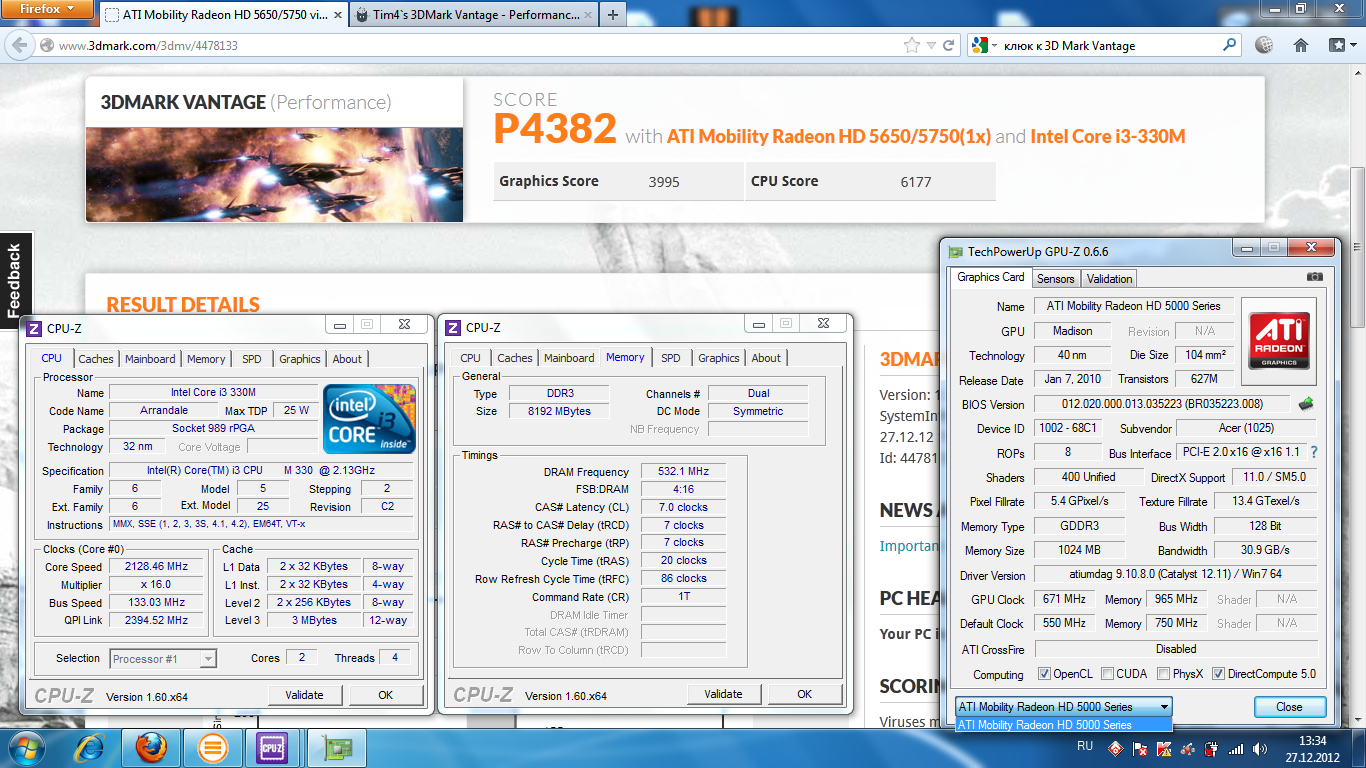
Task: Click the volume speaker tray icon
Action: click(1260, 748)
